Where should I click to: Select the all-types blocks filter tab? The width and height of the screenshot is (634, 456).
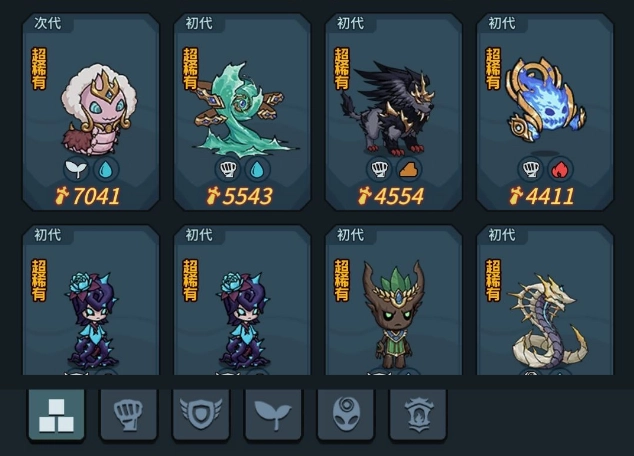pyautogui.click(x=56, y=415)
